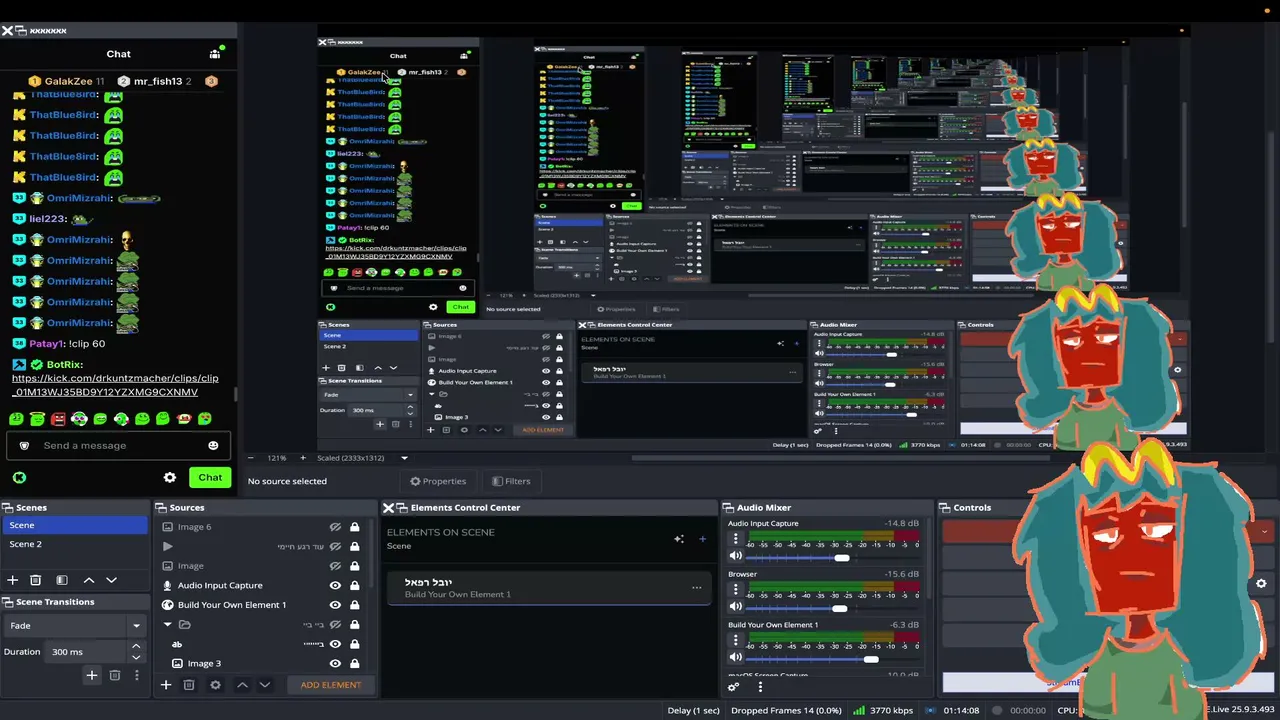Add a new scene with the plus icon
This screenshot has height=720, width=1280.
13,580
